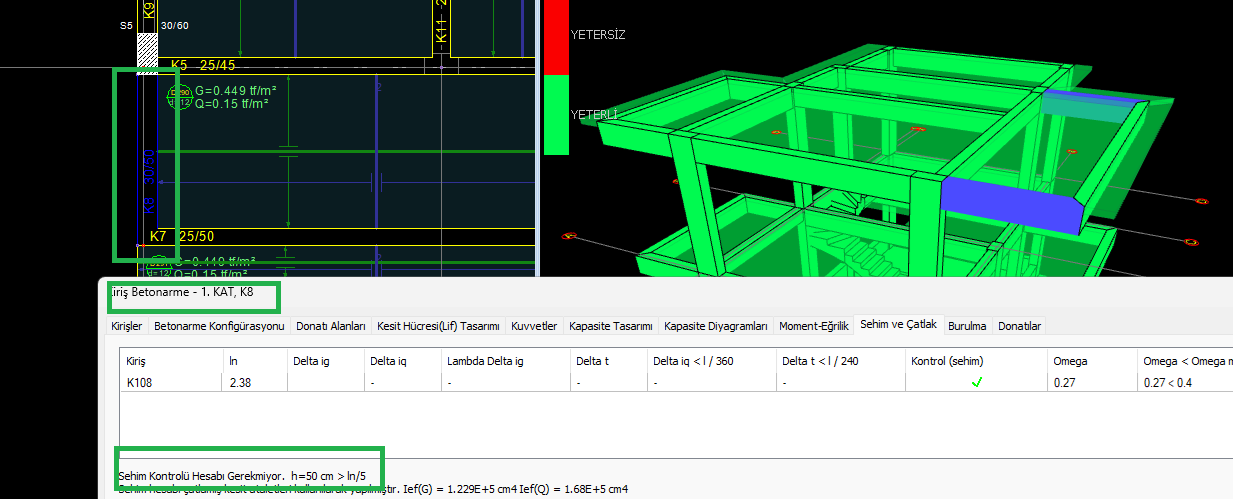The height and width of the screenshot is (499, 1233).
Task: Open the Burulma tab
Action: tap(967, 326)
